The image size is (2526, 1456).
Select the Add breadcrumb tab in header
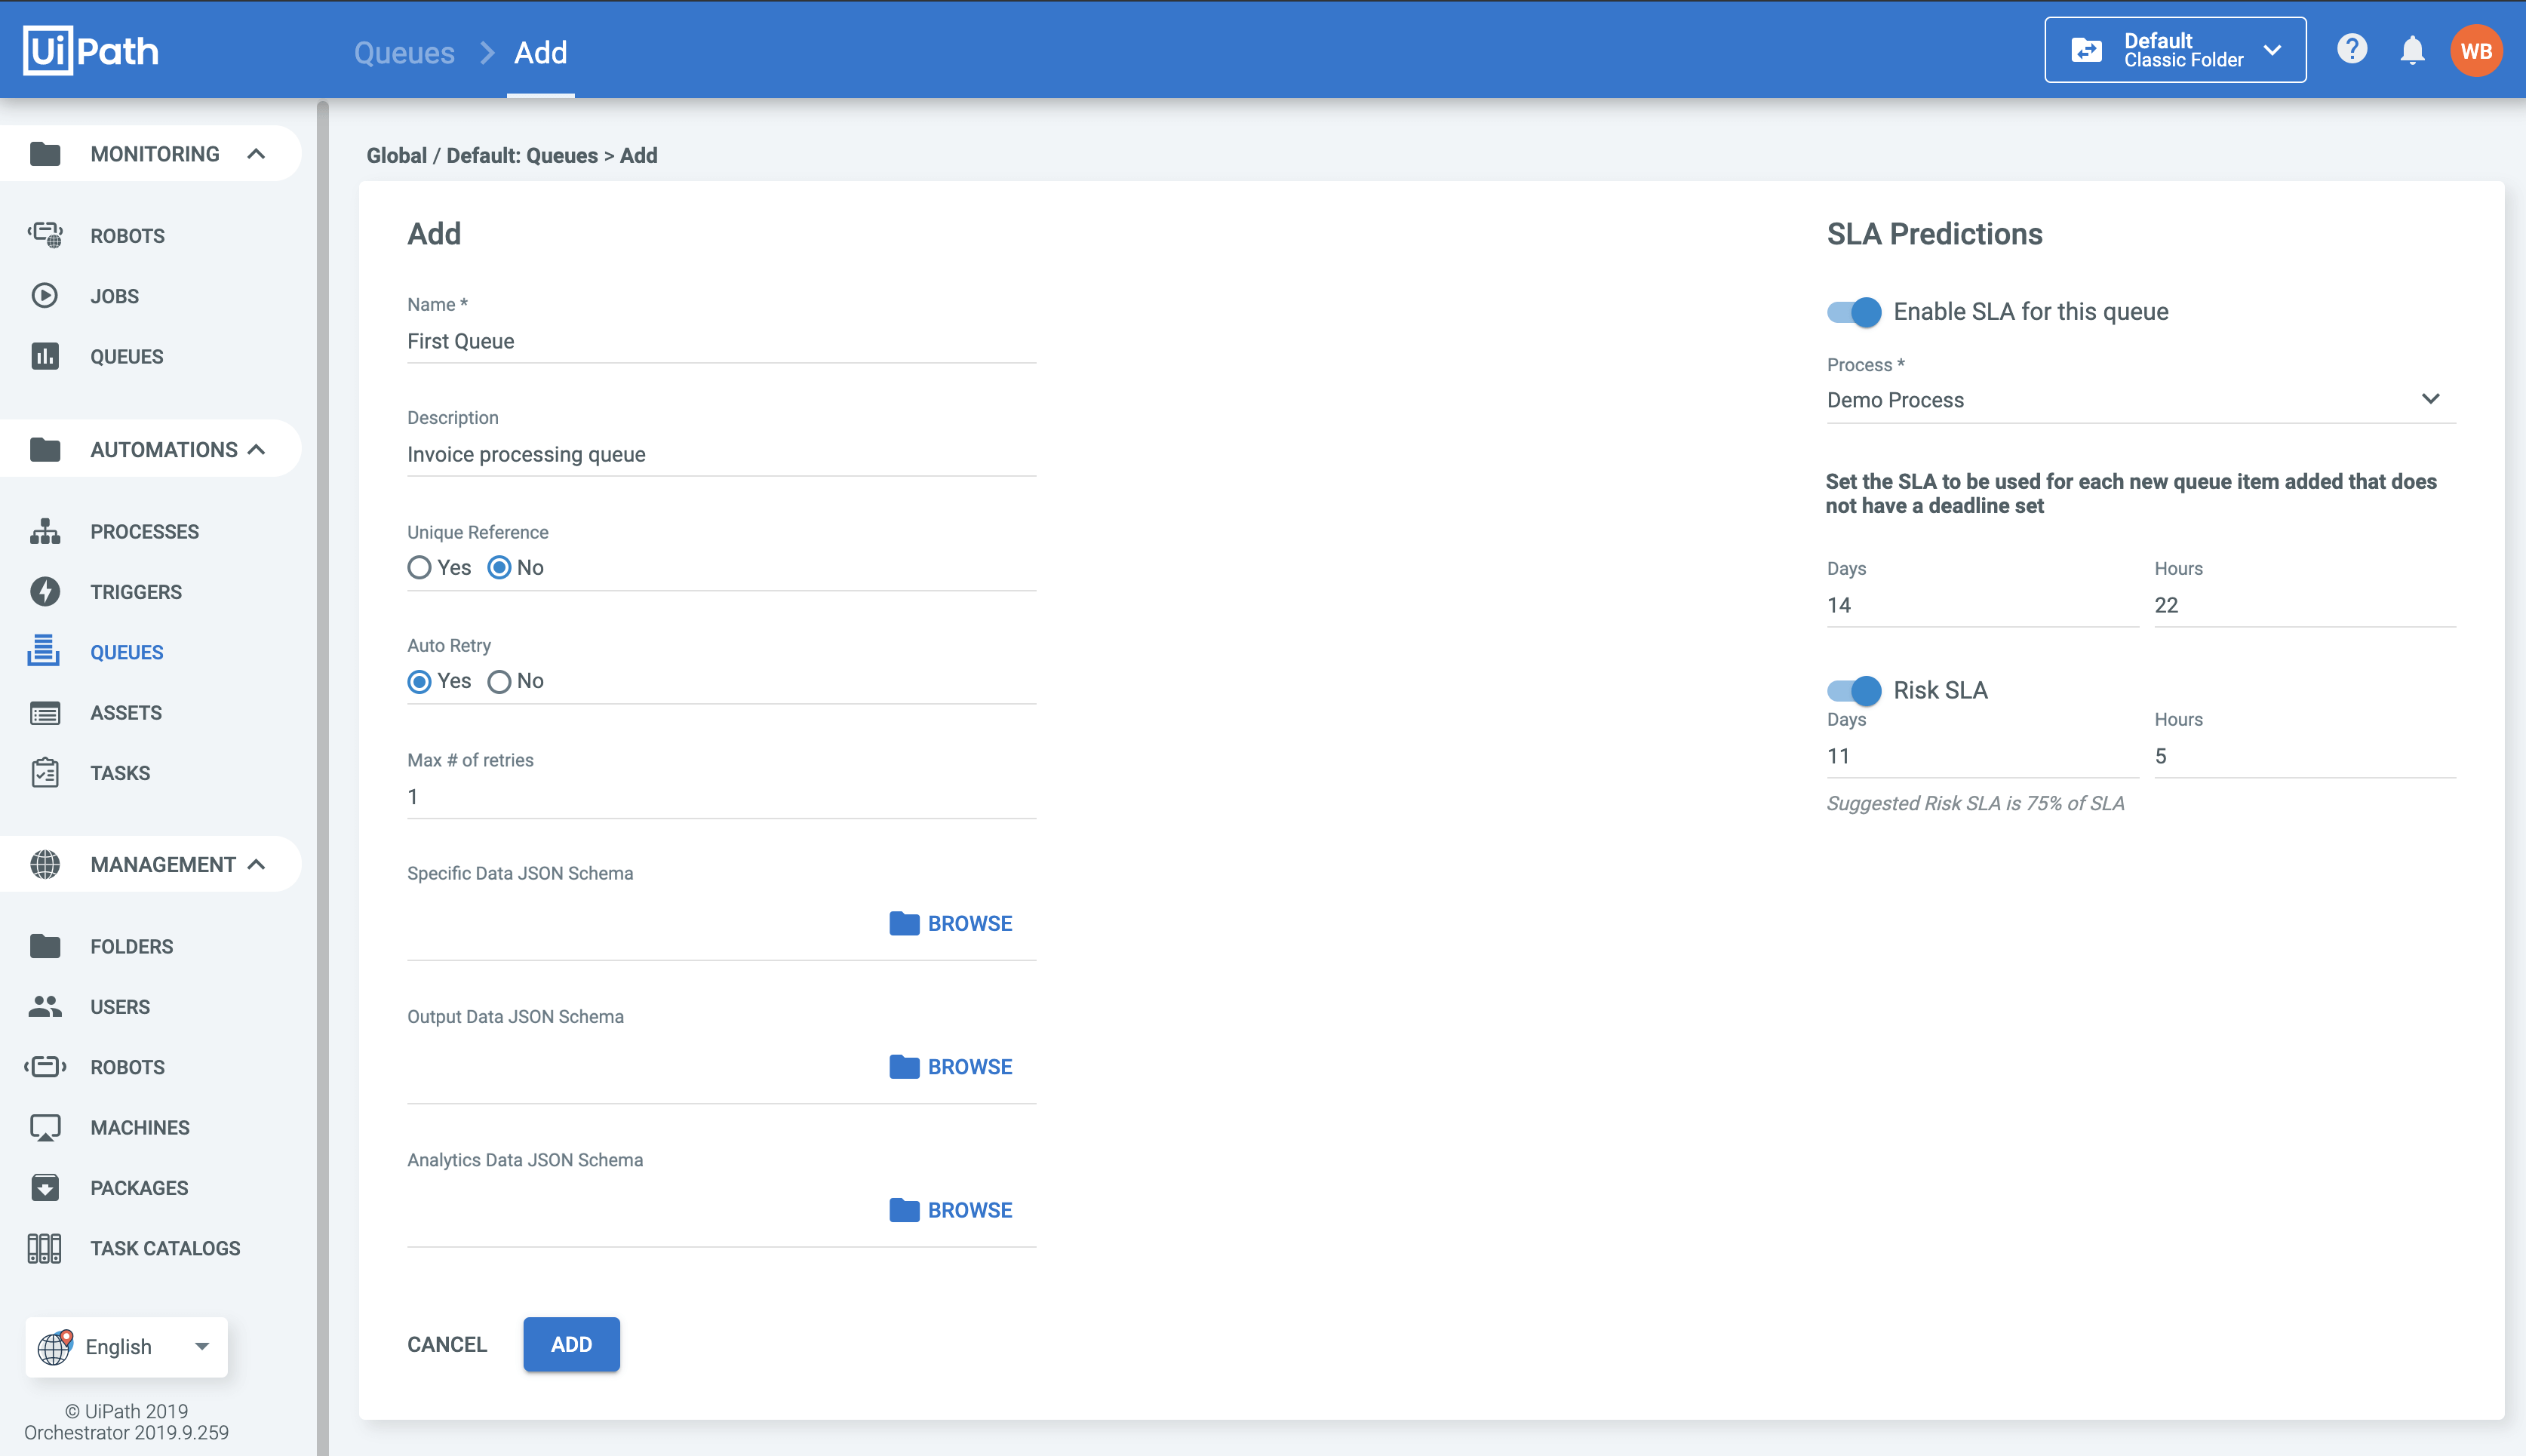point(540,52)
